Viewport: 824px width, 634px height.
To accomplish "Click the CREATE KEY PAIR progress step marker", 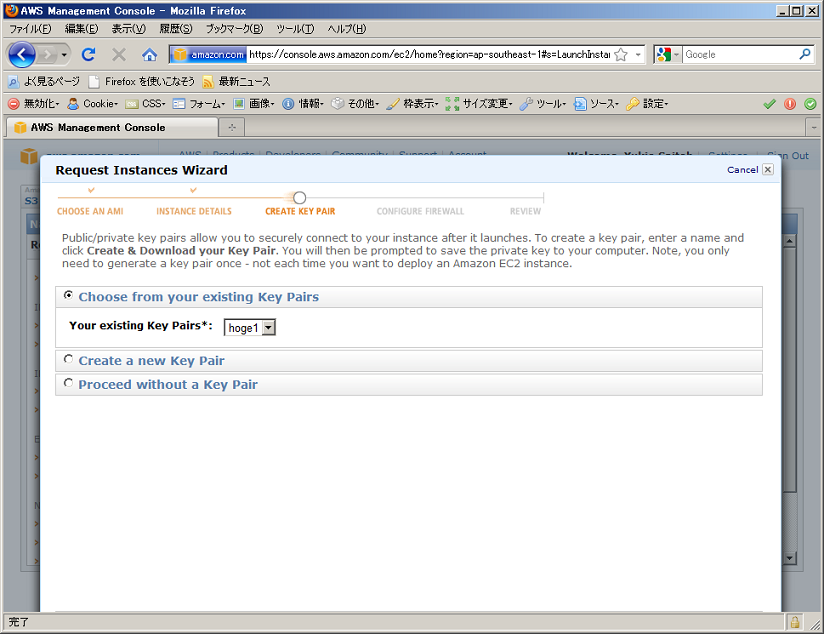I will point(299,198).
